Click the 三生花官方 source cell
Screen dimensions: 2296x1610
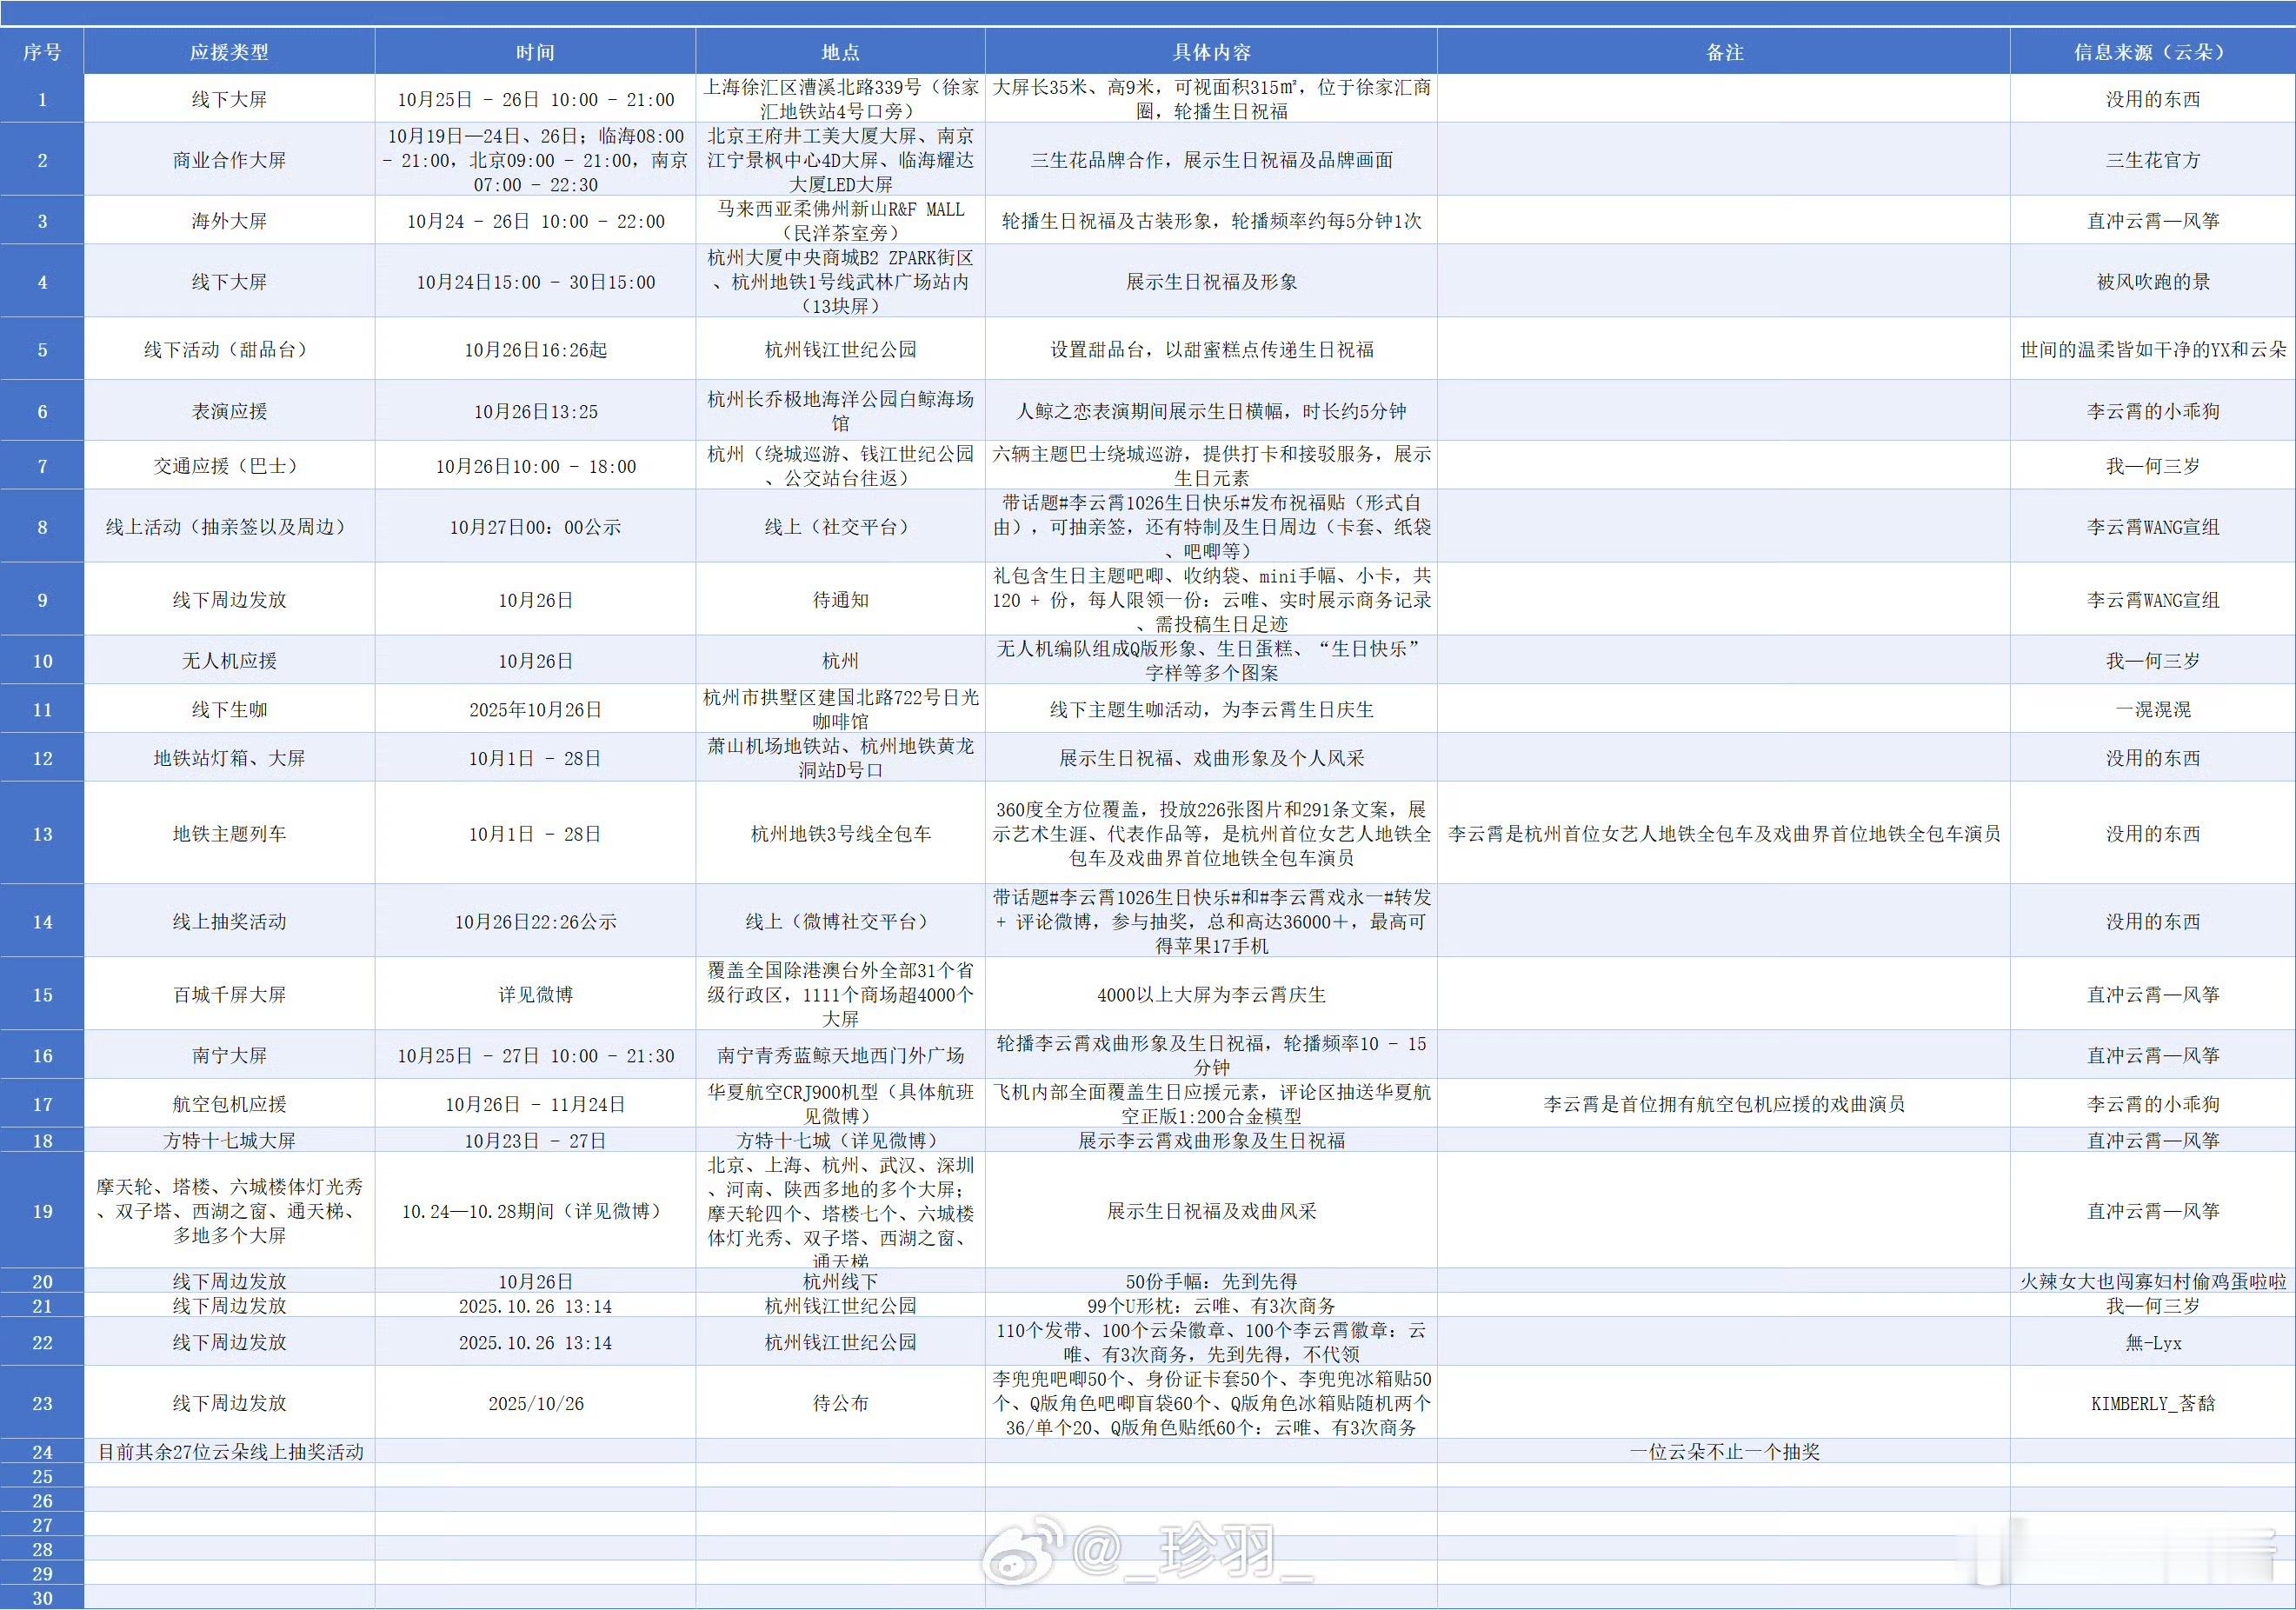pyautogui.click(x=2152, y=160)
